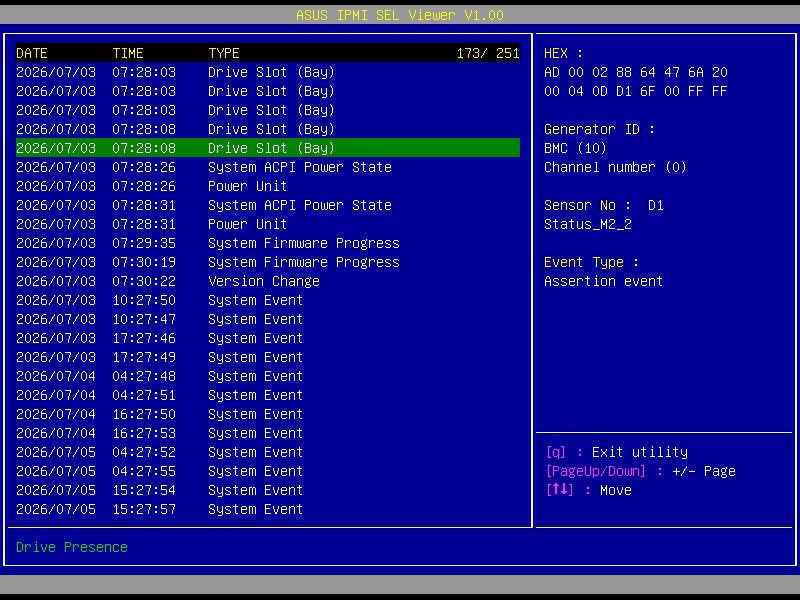The width and height of the screenshot is (800, 600).
Task: Select the System Event entry at 16:27:53
Action: tap(268, 433)
